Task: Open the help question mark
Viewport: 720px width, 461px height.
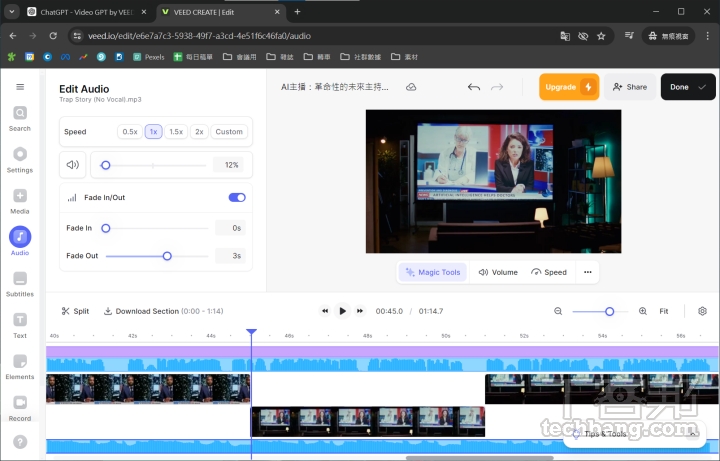Action: 20,442
